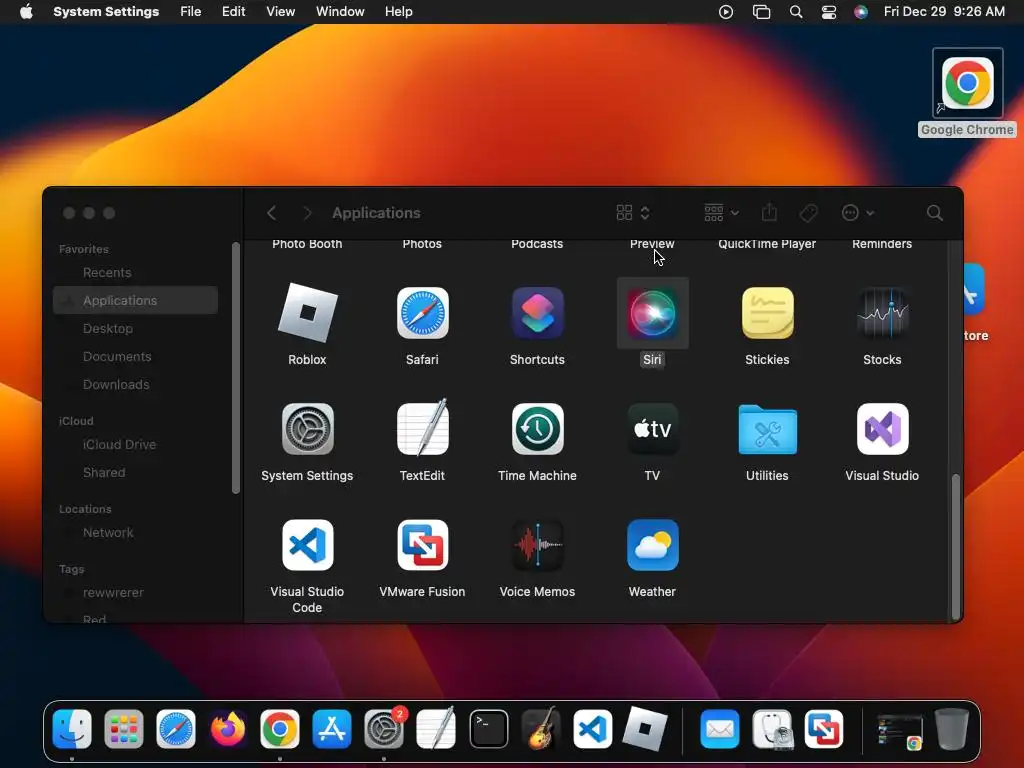Click the Share icon in Finder toolbar
Image resolution: width=1024 pixels, height=768 pixels.
(769, 212)
